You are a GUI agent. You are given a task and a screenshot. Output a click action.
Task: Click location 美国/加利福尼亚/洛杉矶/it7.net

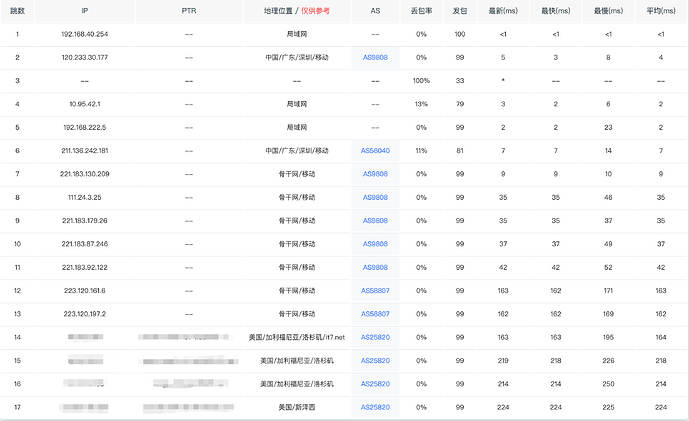(x=297, y=337)
